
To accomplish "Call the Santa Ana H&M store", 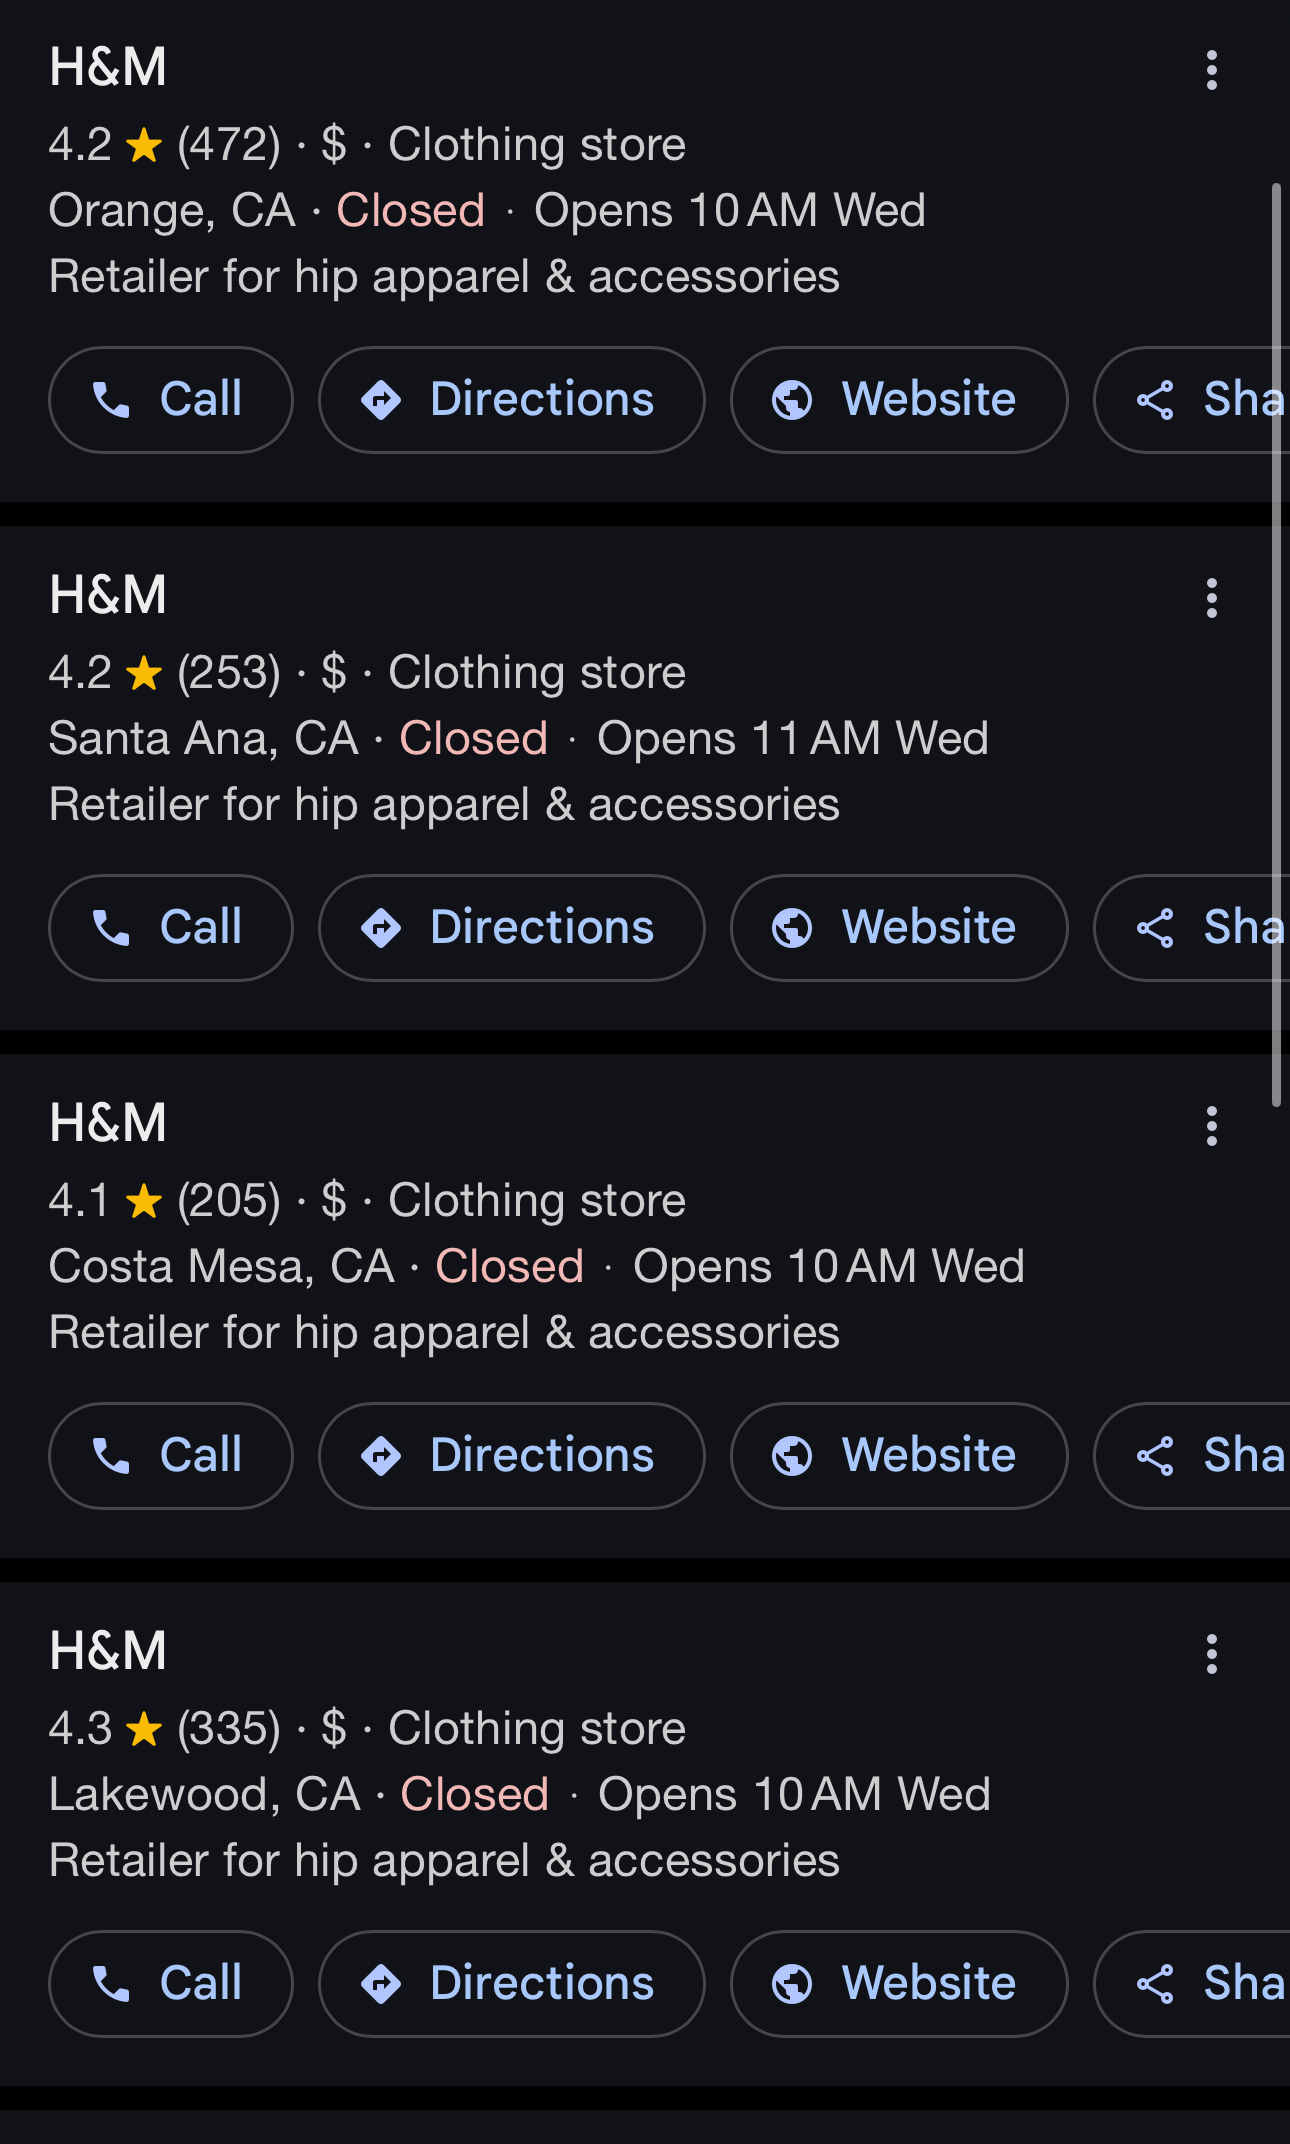I will tap(171, 928).
